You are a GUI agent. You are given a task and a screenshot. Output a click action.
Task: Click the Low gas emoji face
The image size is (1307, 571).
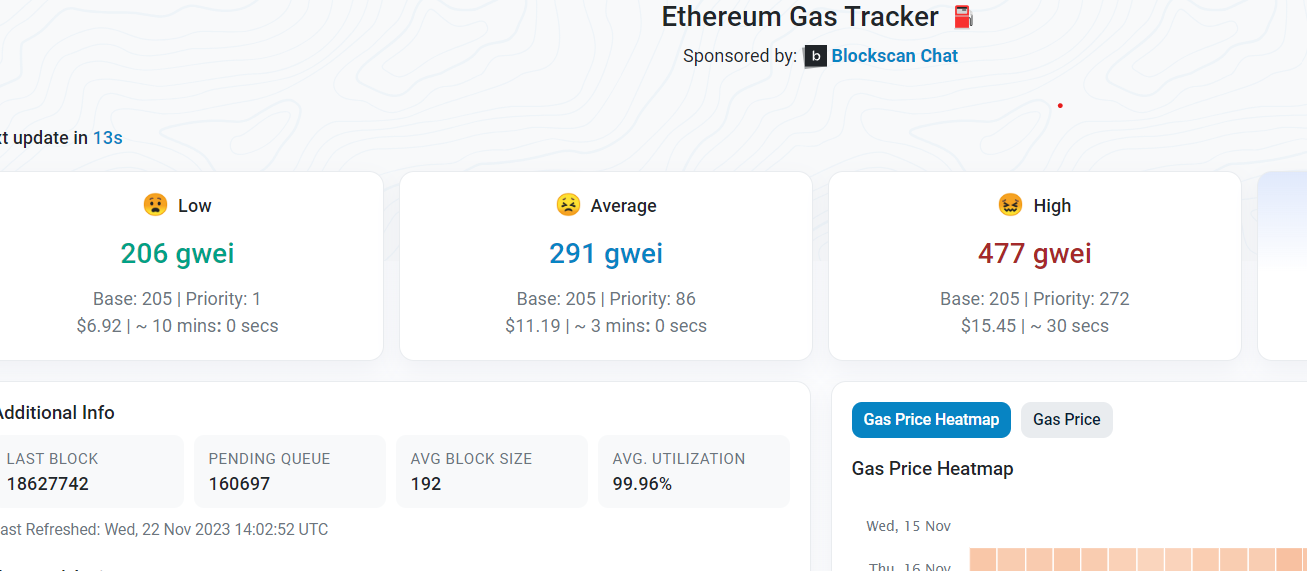click(x=155, y=205)
